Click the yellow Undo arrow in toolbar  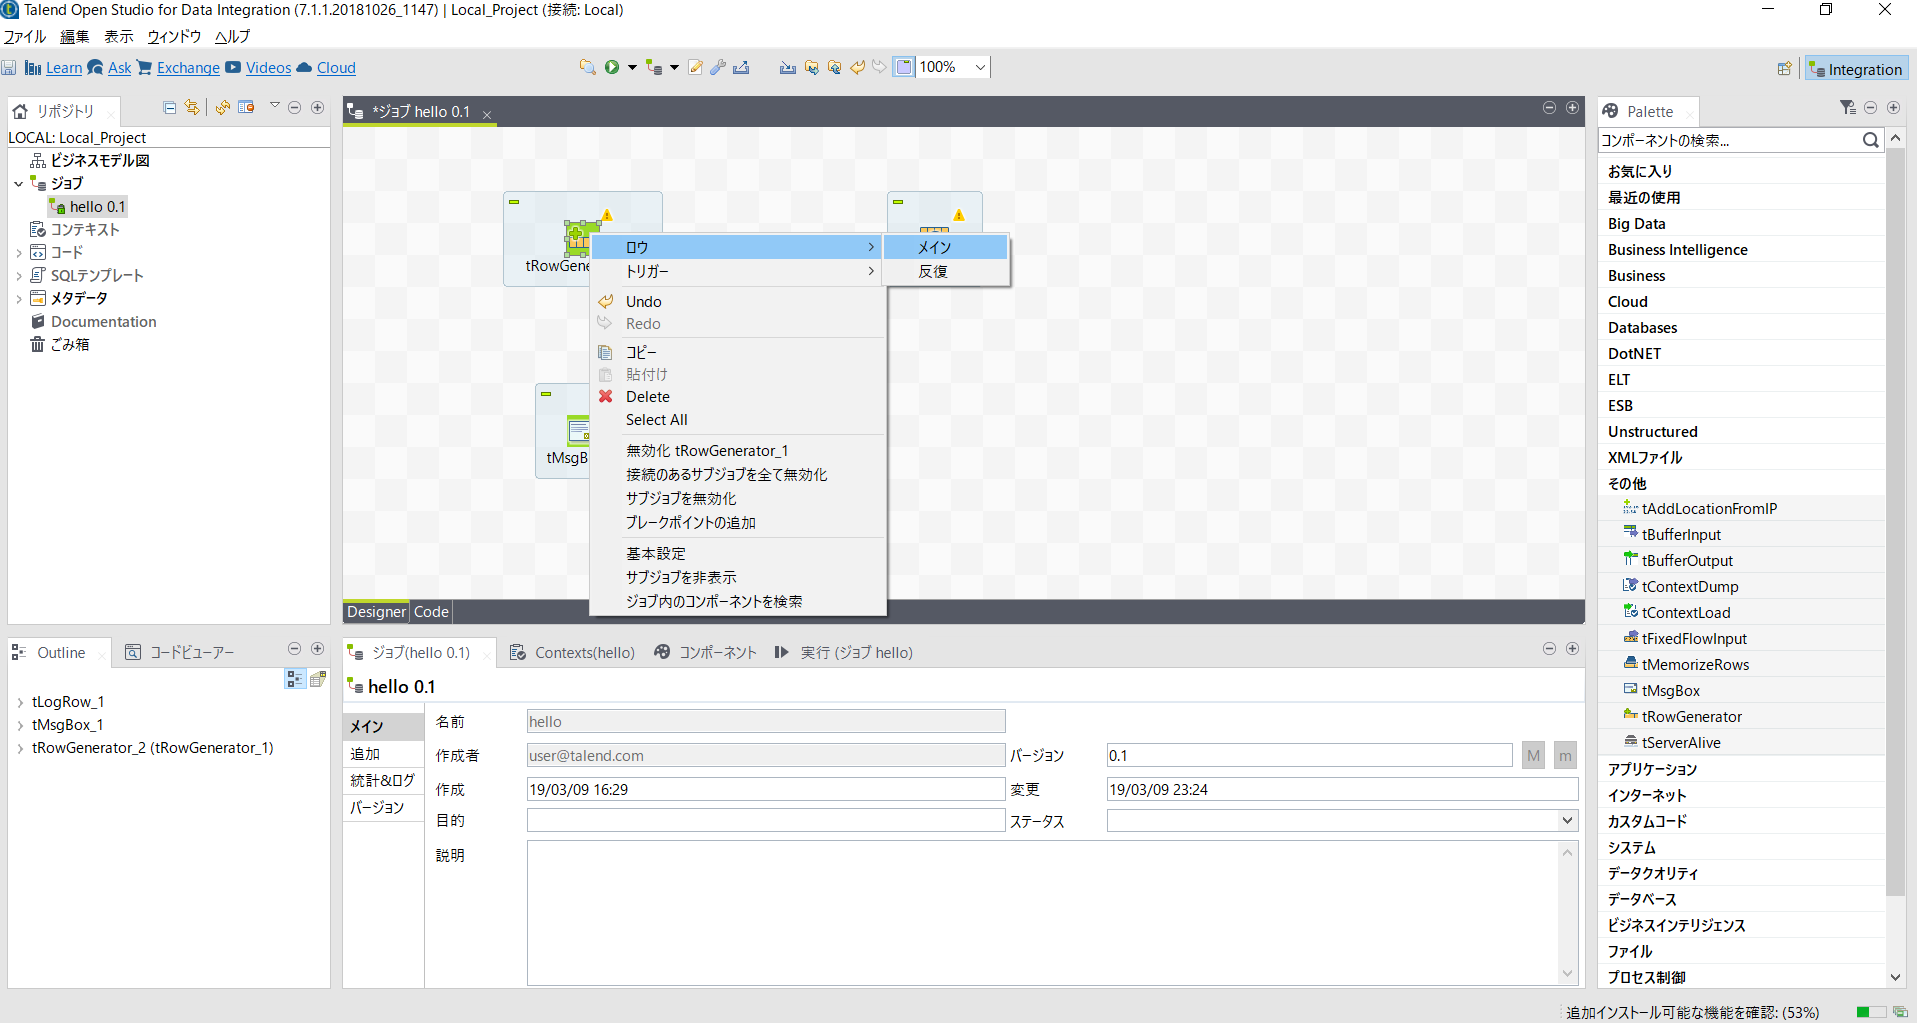pos(857,67)
